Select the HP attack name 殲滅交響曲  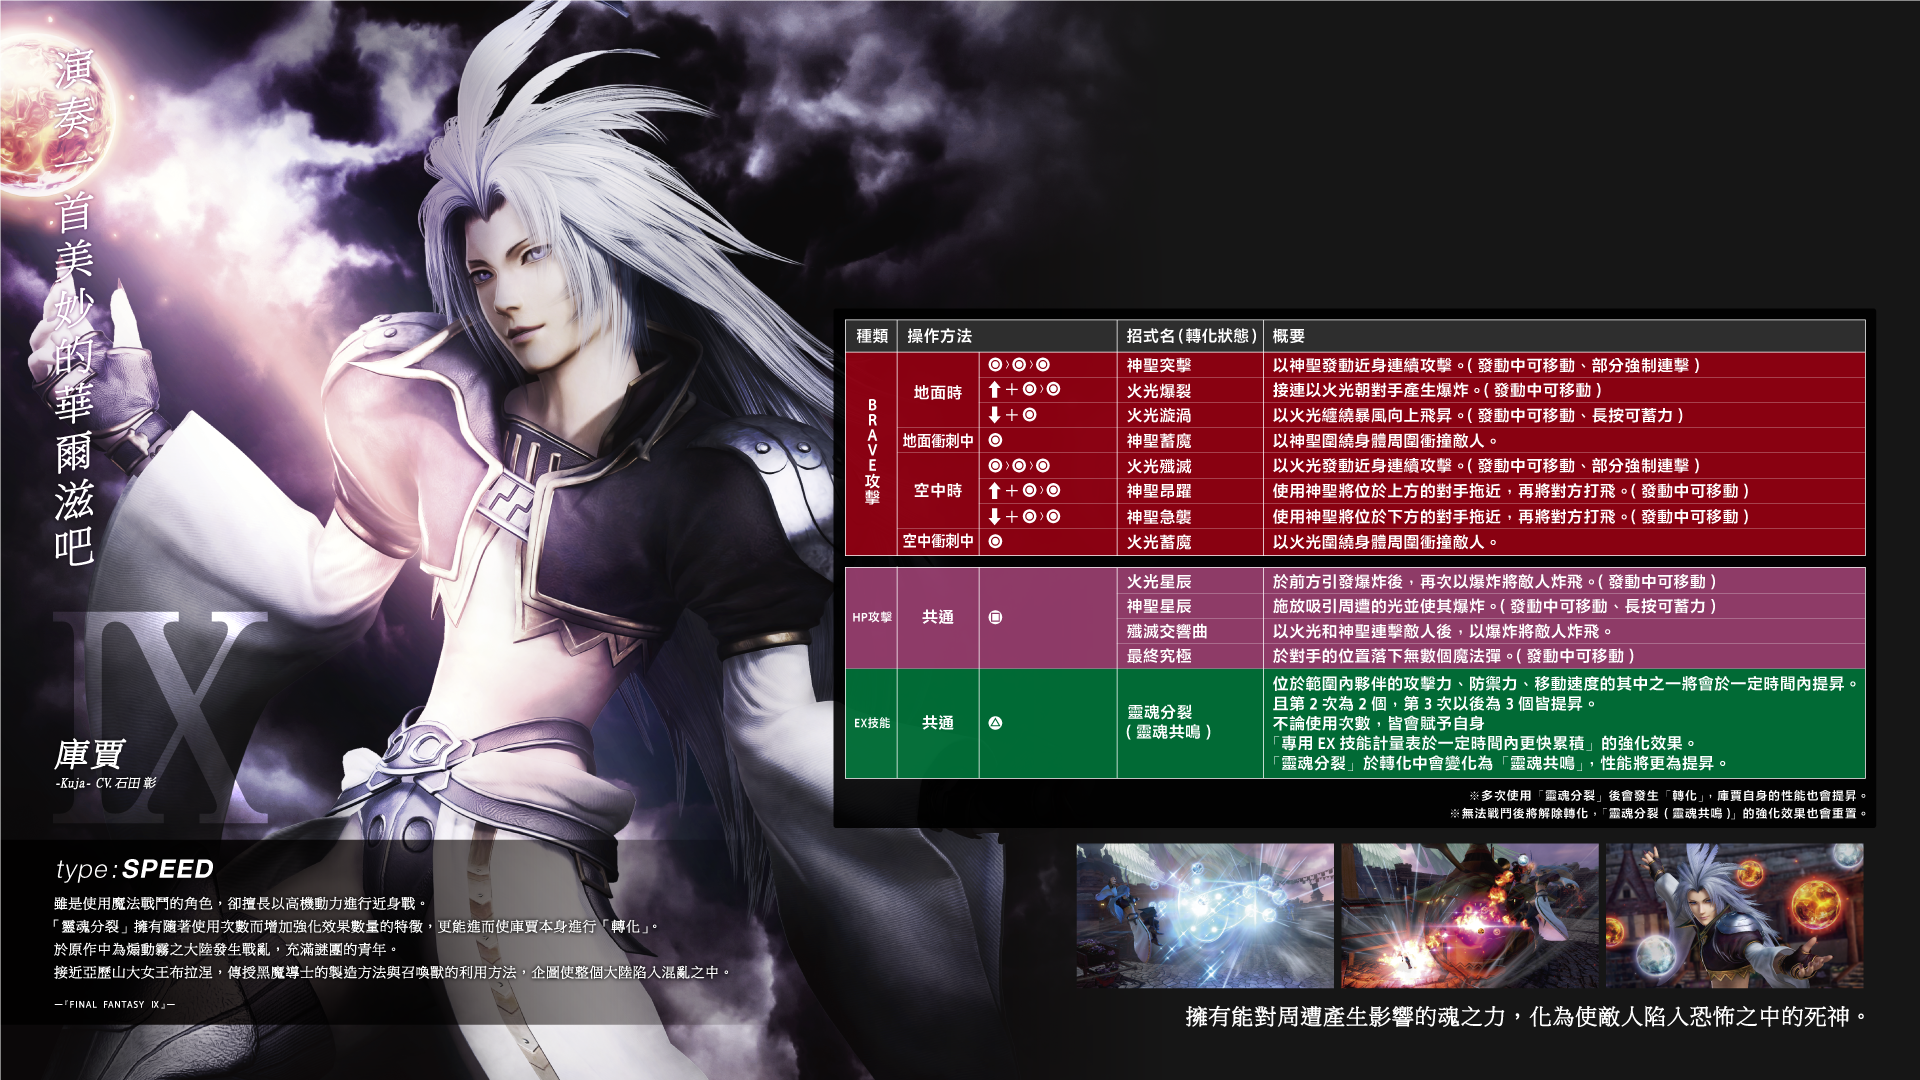point(1167,631)
